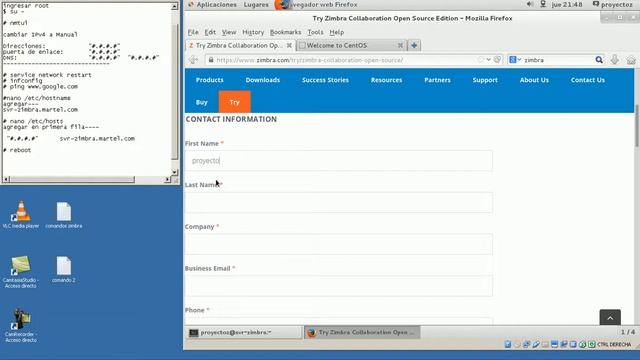Select the Try Zimbra Firefox taskbar item
640x360 pixels.
[x=362, y=332]
